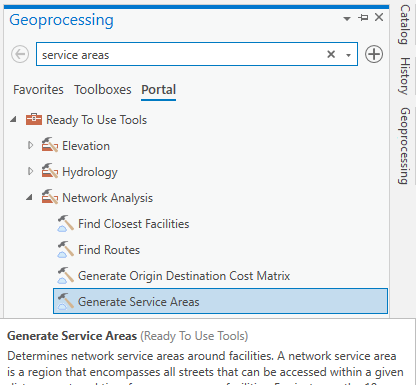This screenshot has width=416, height=385.
Task: Open the 'Generate Service Areas' tool
Action: [x=220, y=301]
